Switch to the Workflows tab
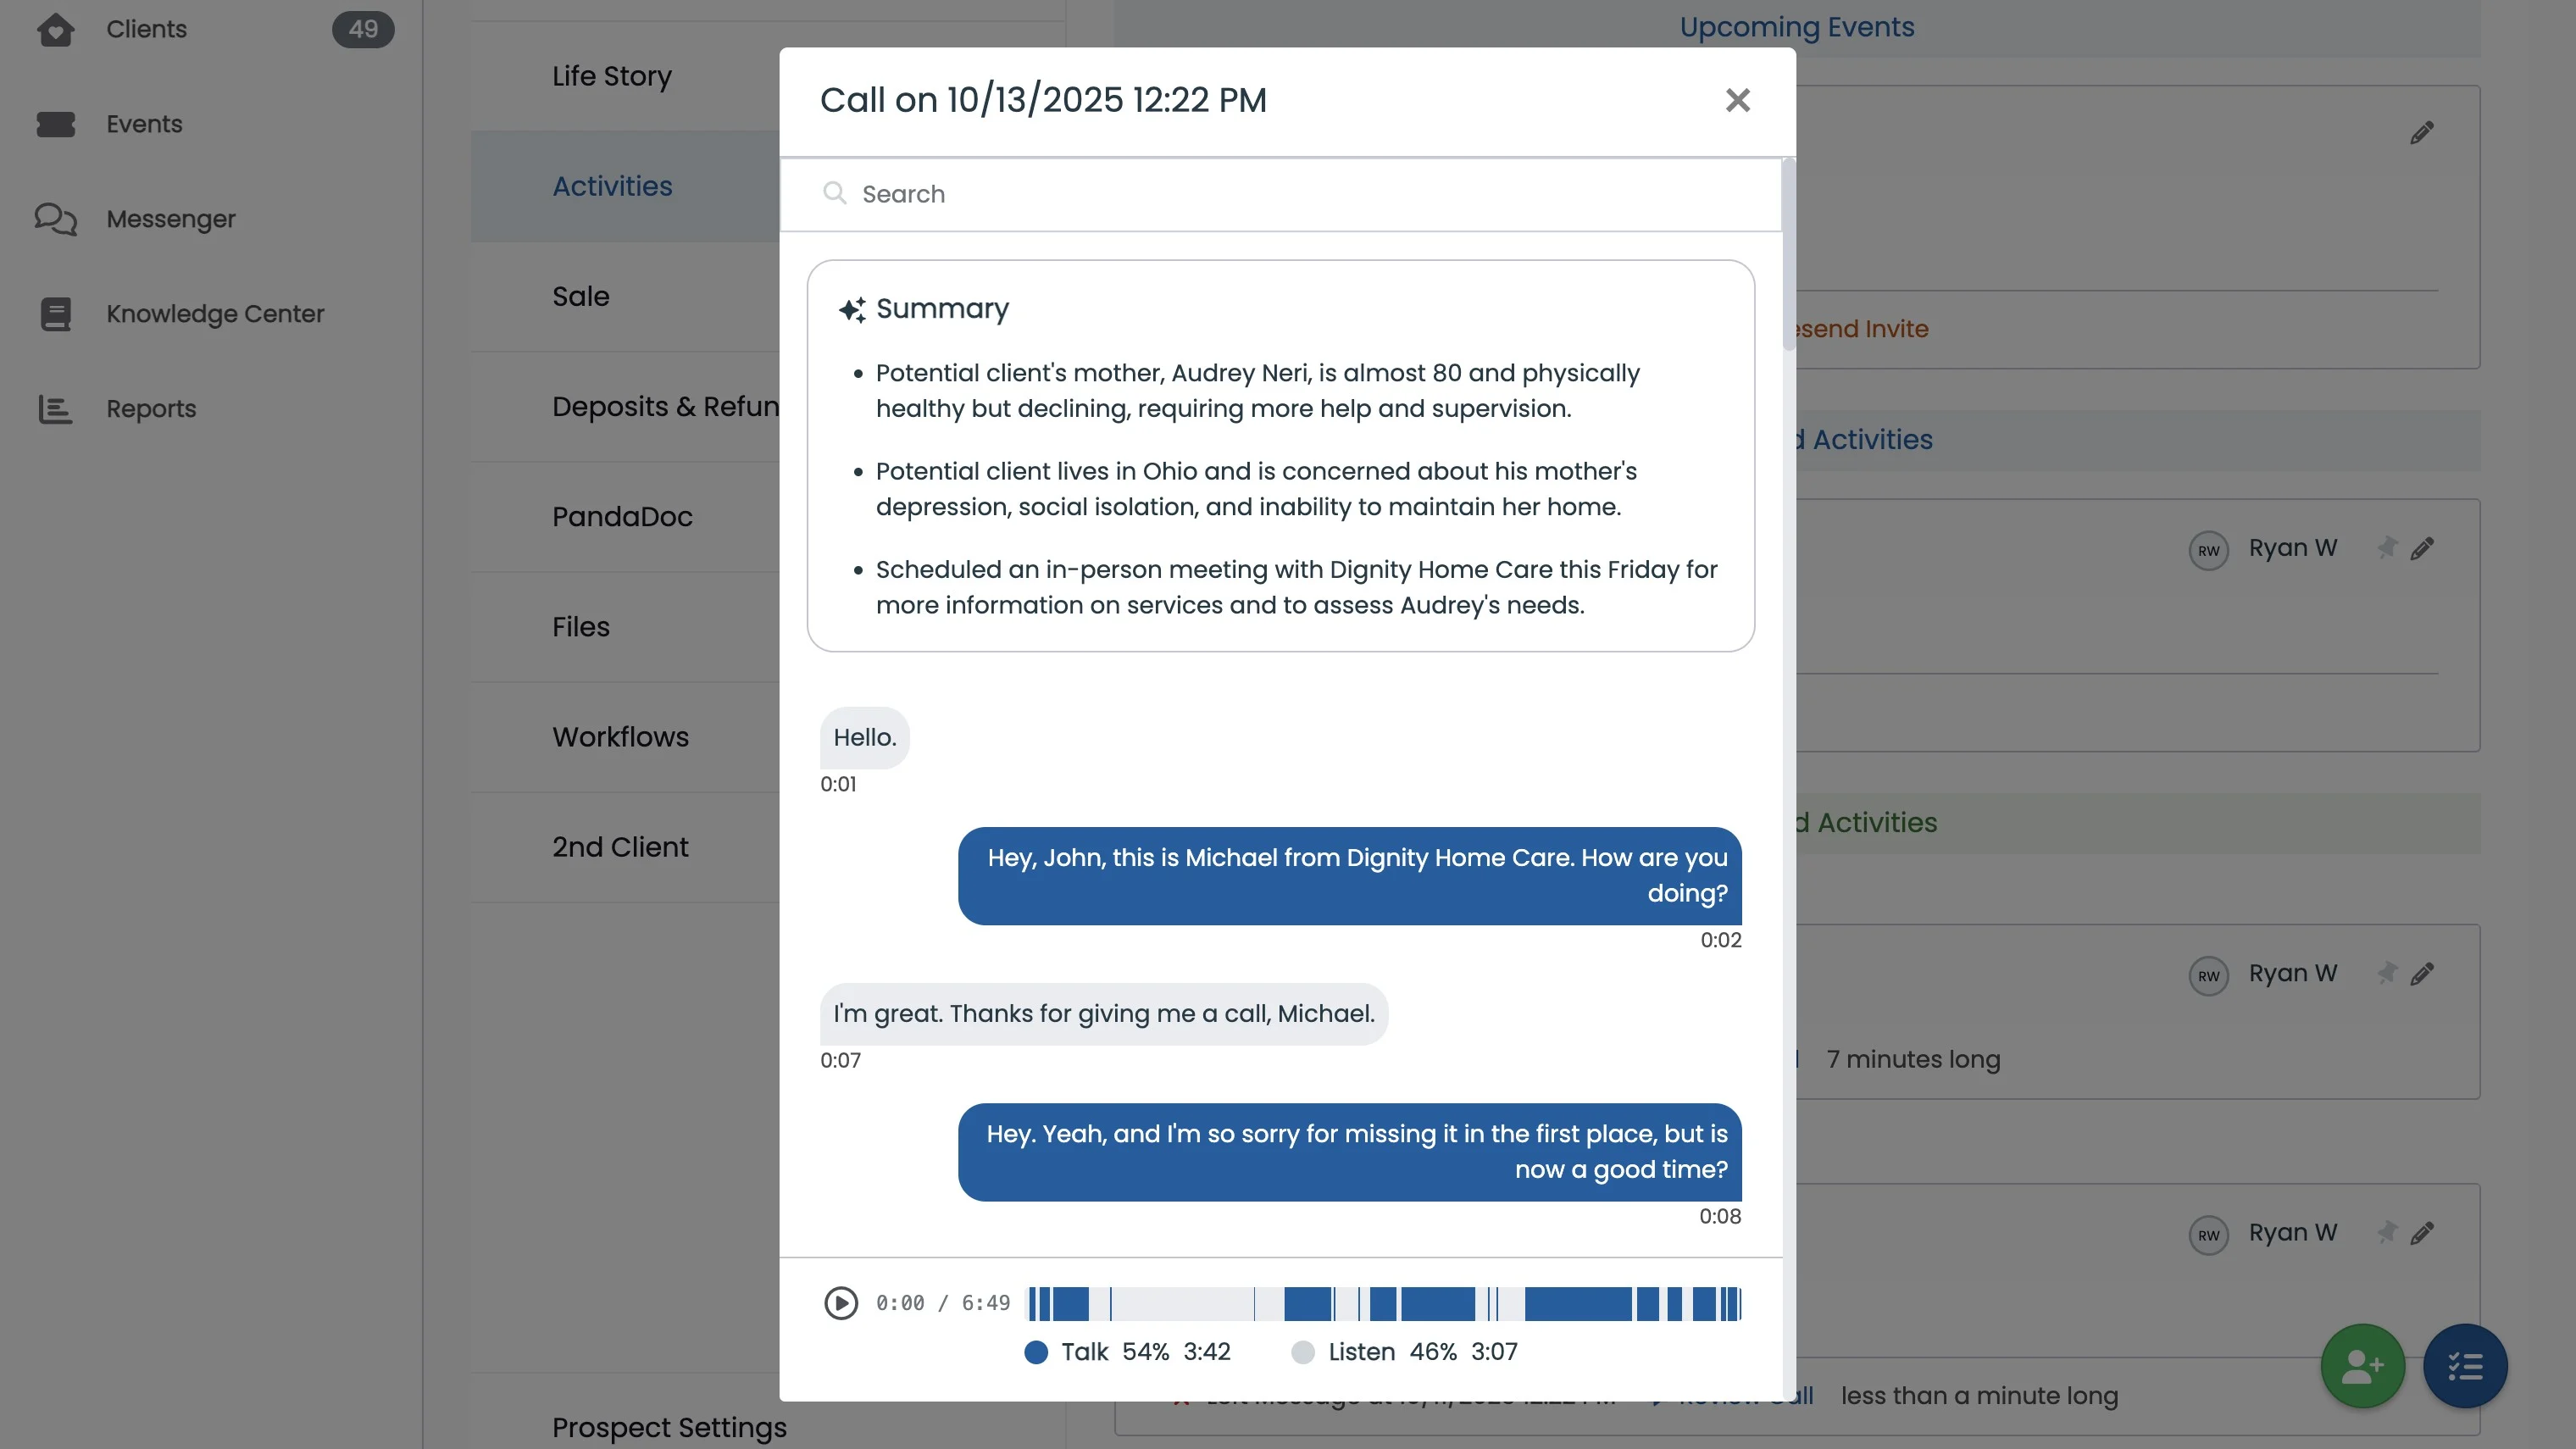 pyautogui.click(x=620, y=737)
